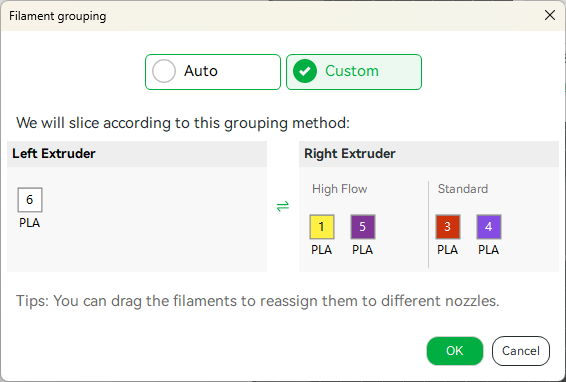Confirm grouping with the OK button
The image size is (566, 382).
(x=455, y=351)
